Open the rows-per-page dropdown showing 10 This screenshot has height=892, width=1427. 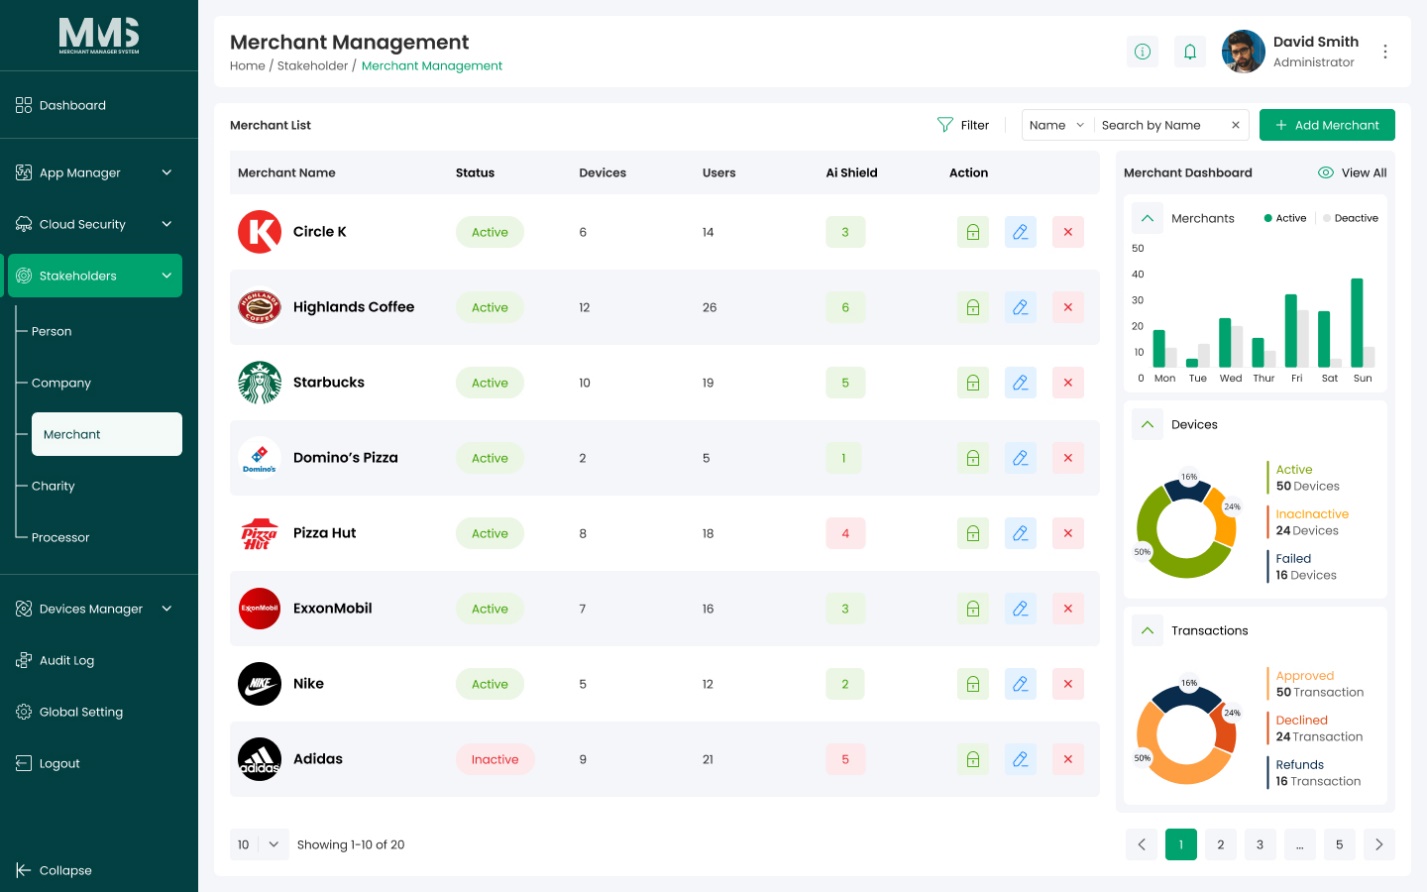(x=259, y=845)
